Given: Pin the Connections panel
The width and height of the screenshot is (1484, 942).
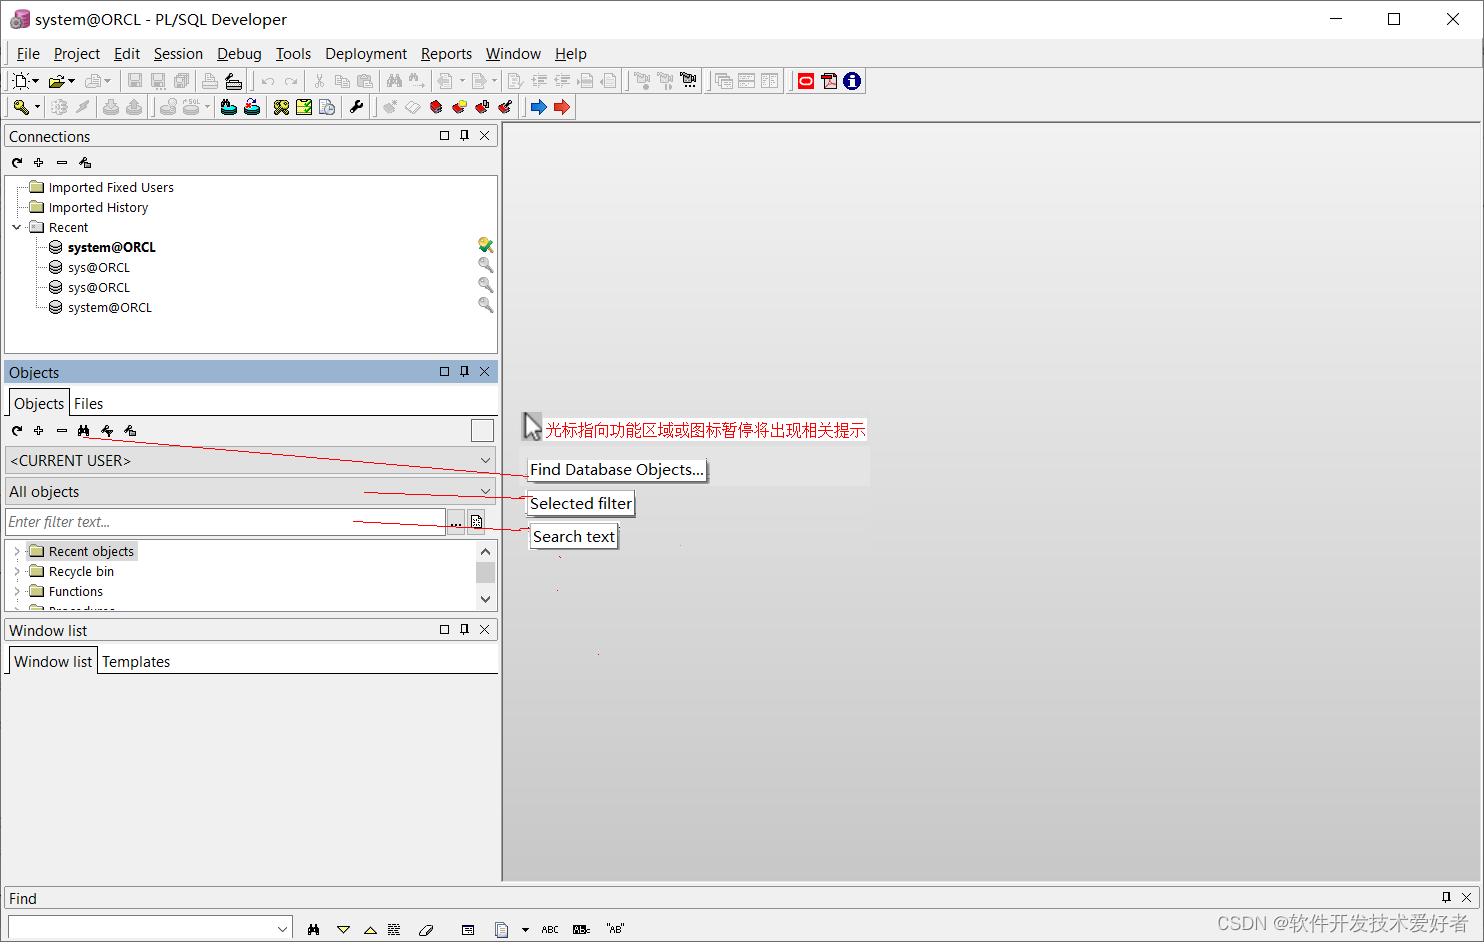Looking at the screenshot, I should tap(465, 136).
